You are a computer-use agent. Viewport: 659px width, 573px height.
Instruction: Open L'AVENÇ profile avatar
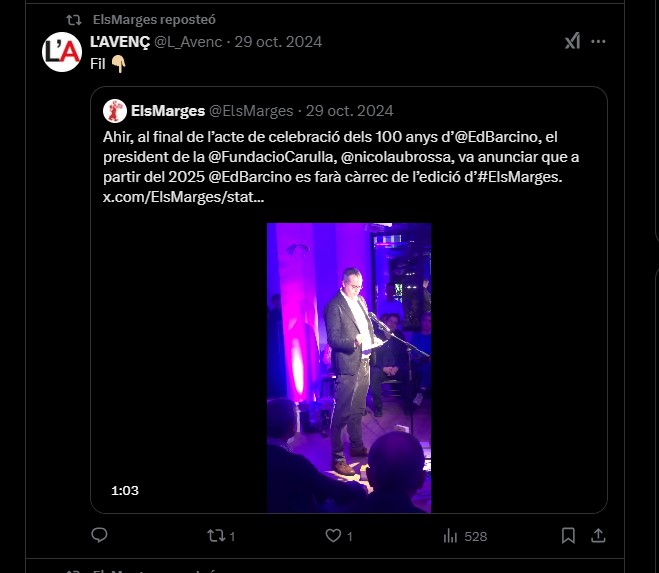[61, 51]
